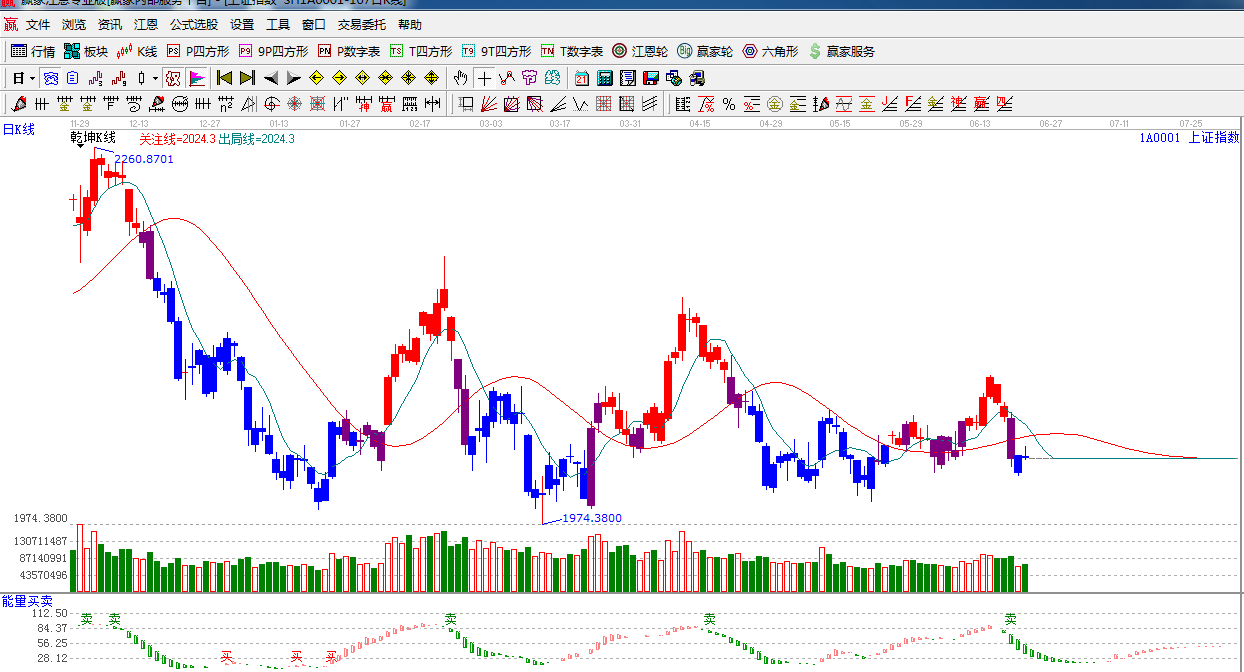Expand the candlestick style dropdown arrow

[x=154, y=78]
